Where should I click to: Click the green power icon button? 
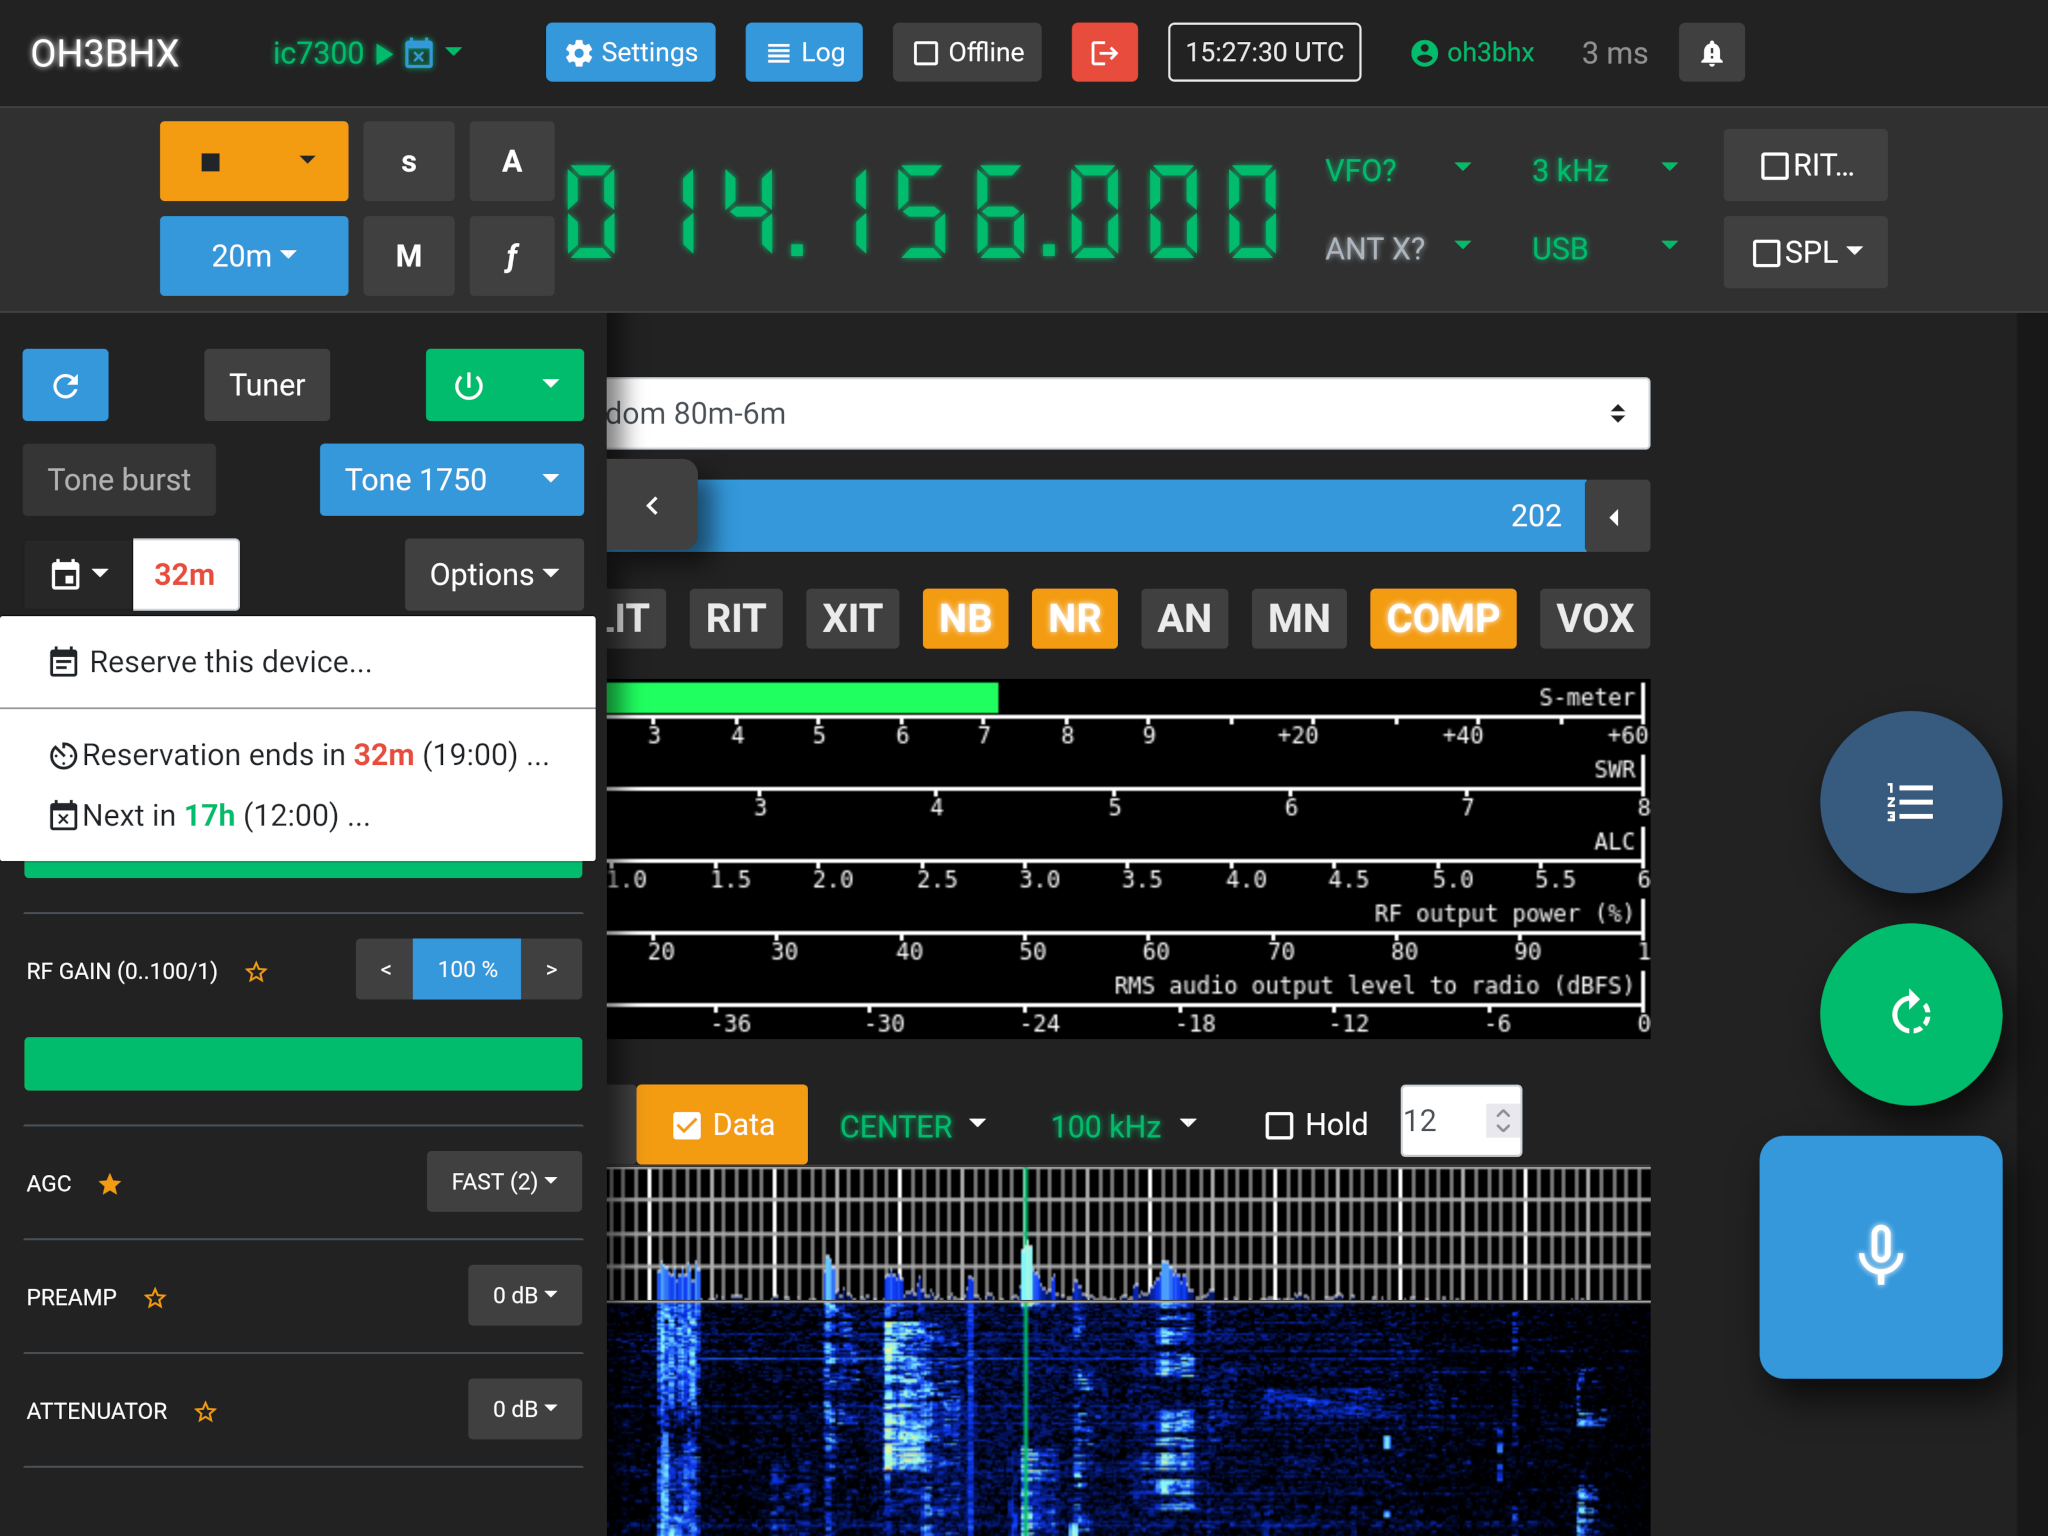[x=470, y=385]
